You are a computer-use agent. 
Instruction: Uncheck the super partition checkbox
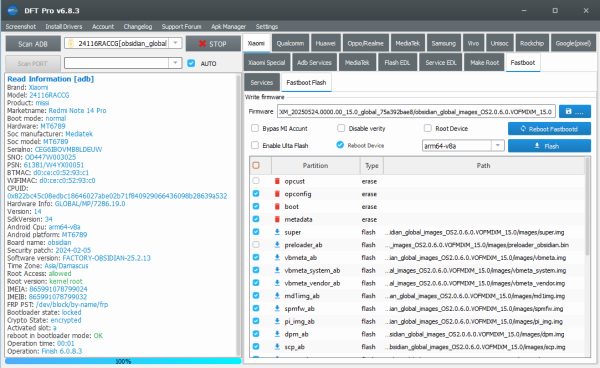pos(256,232)
